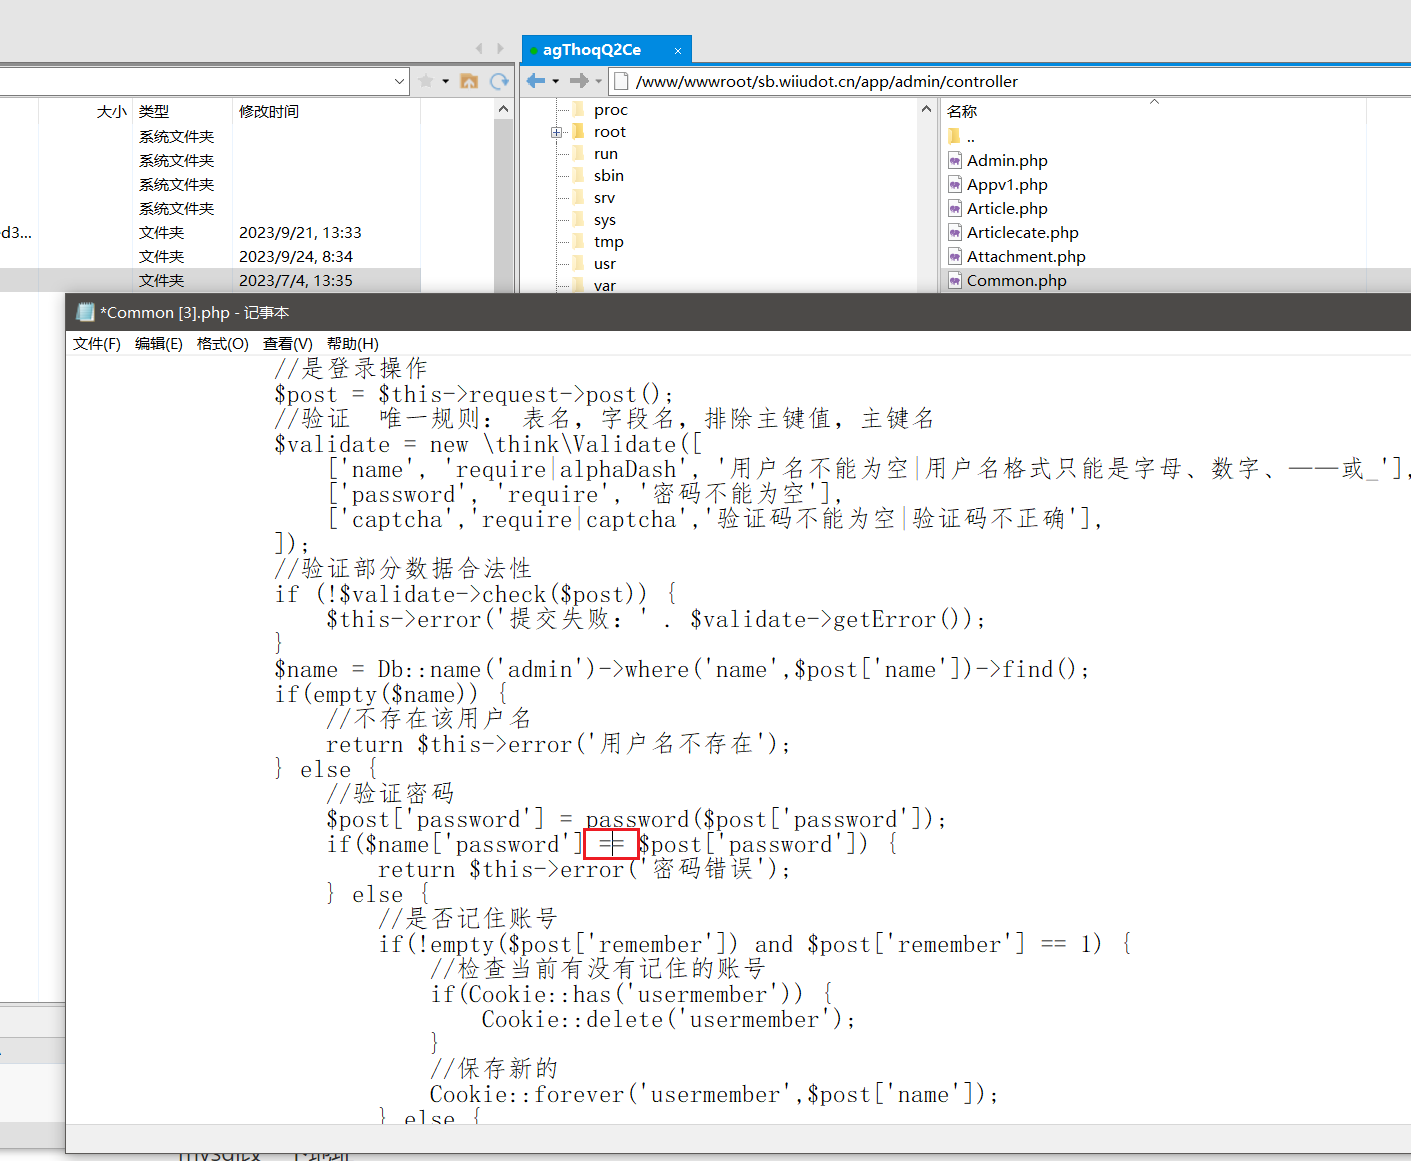Open 格式(O) menu in Notepad
Viewport: 1411px width, 1161px height.
tap(222, 344)
